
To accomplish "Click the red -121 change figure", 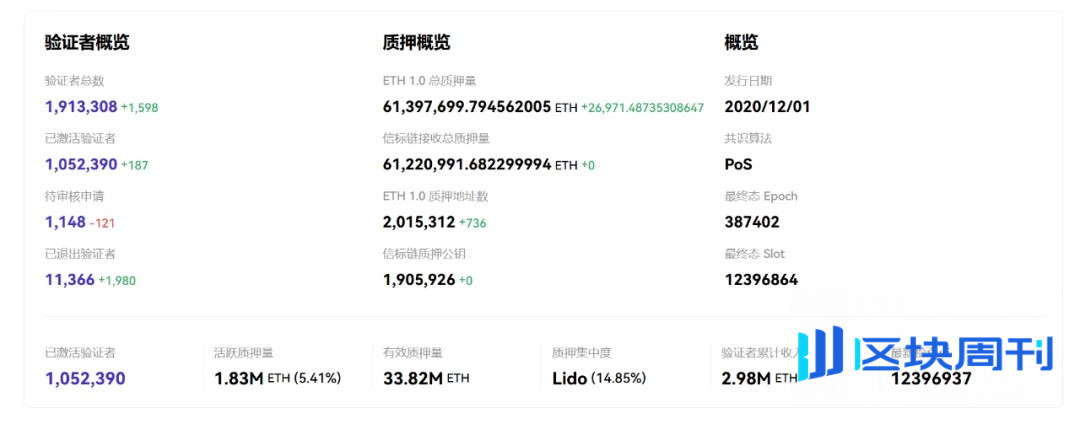I will tap(102, 223).
